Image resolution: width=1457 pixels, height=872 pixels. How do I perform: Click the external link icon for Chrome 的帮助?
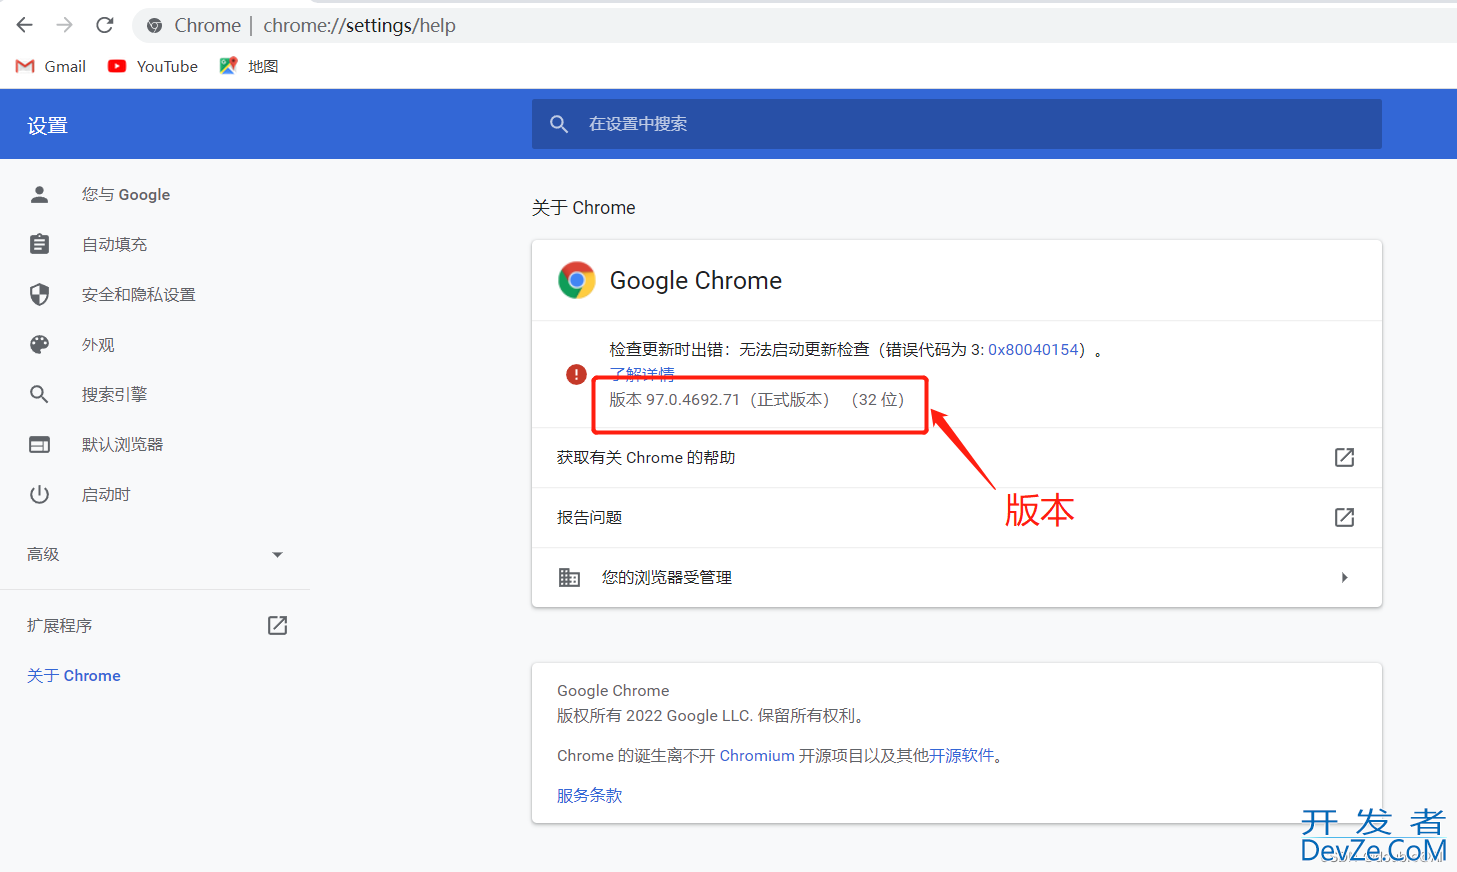pos(1344,457)
